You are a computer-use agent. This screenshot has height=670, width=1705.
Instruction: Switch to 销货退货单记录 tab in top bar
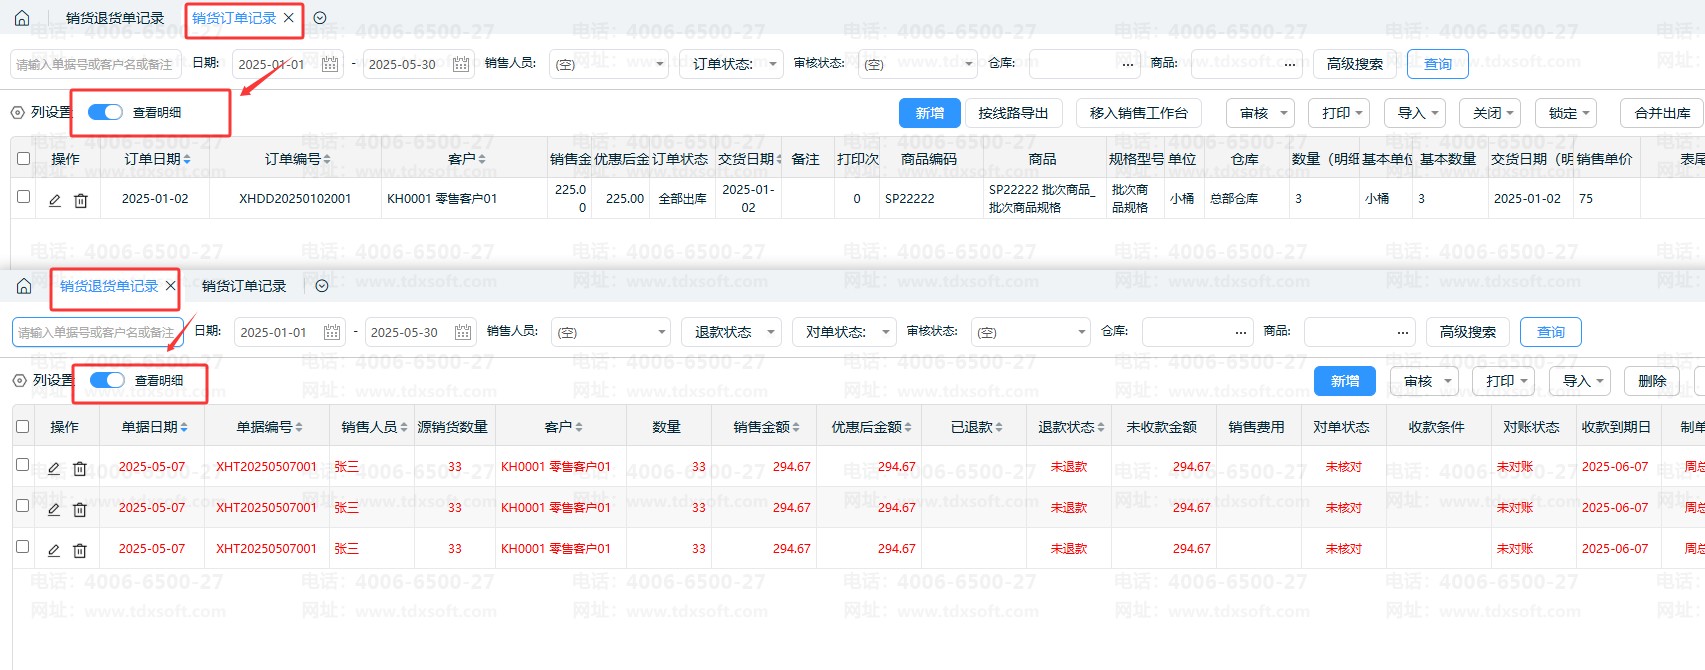point(114,18)
